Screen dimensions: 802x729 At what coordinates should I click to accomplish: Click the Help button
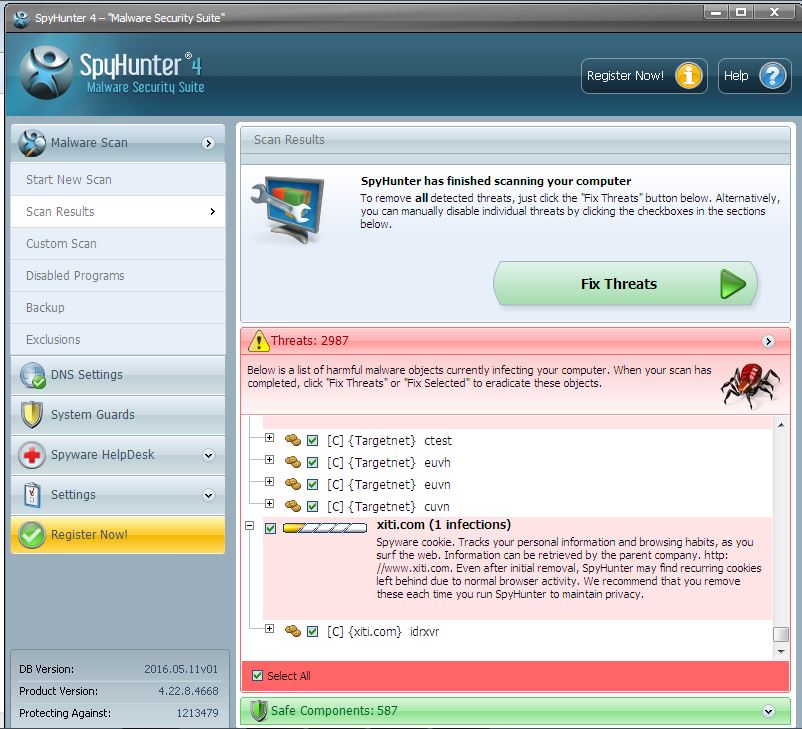click(x=755, y=76)
